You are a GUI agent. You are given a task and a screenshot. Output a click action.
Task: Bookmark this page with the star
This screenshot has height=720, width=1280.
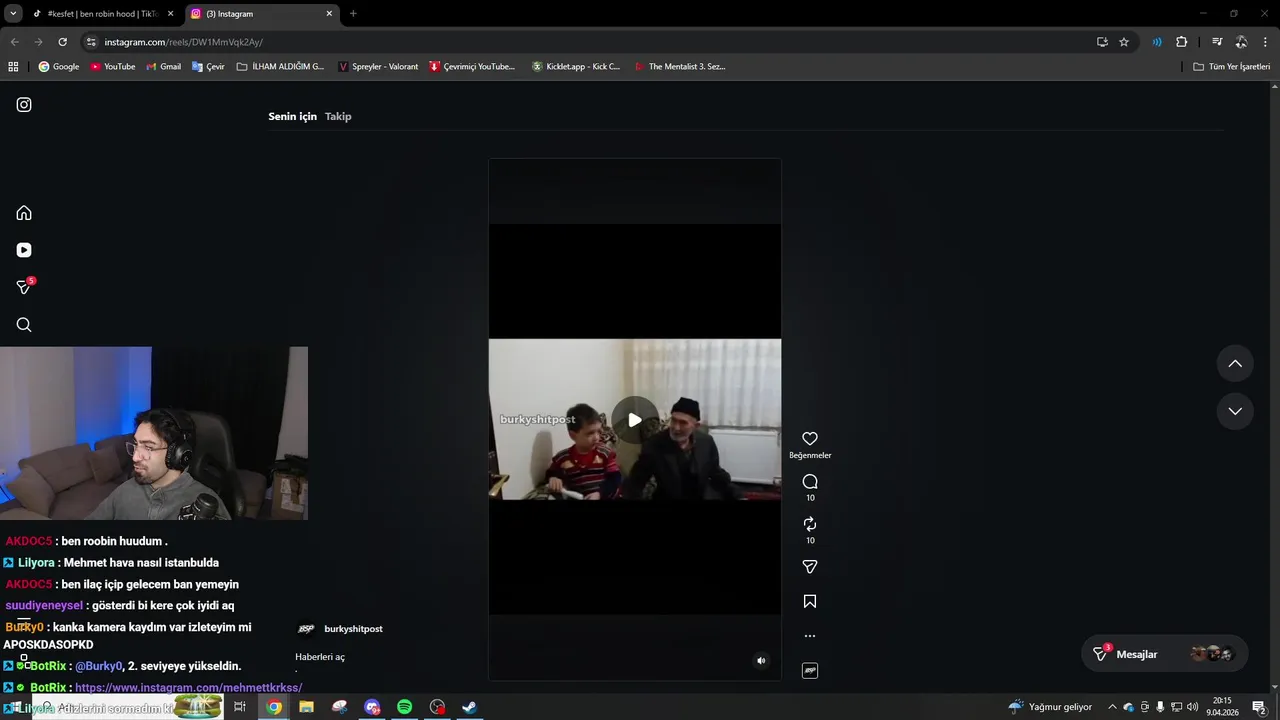click(x=1124, y=42)
